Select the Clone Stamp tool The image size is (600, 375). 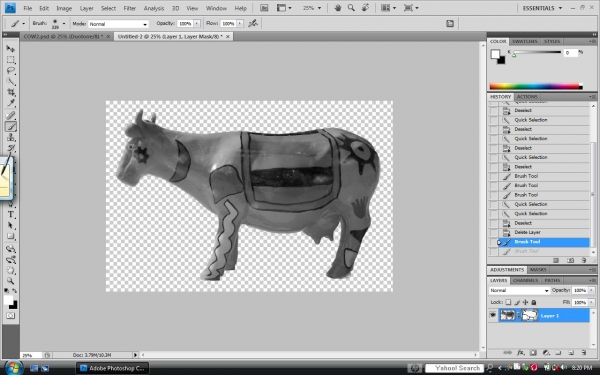11,137
